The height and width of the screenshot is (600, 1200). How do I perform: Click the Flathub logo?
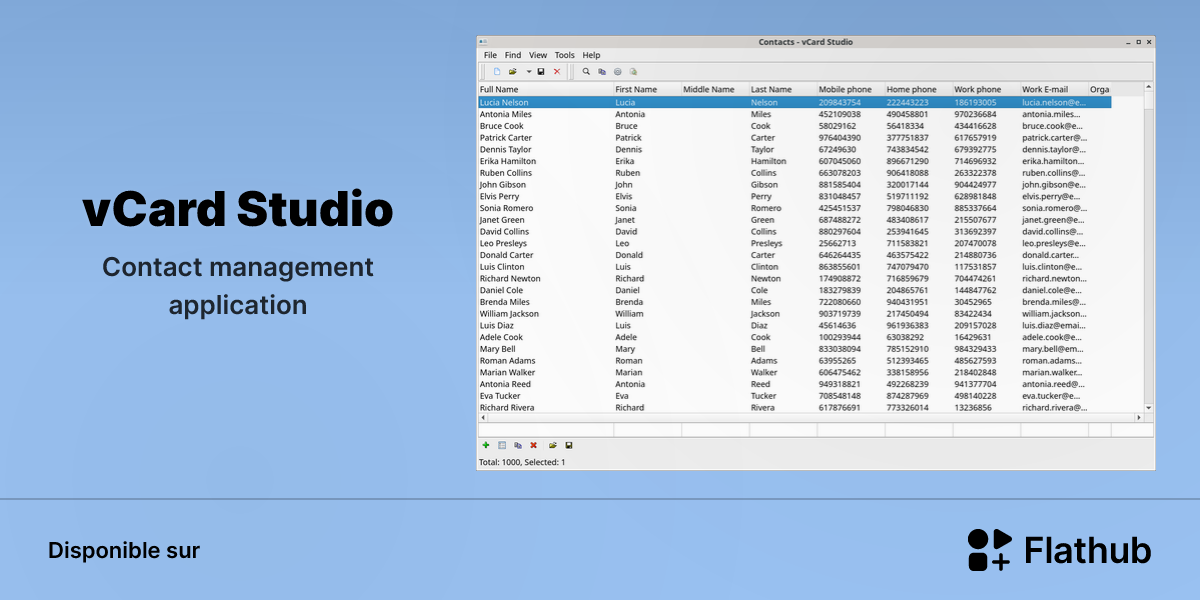(1059, 550)
